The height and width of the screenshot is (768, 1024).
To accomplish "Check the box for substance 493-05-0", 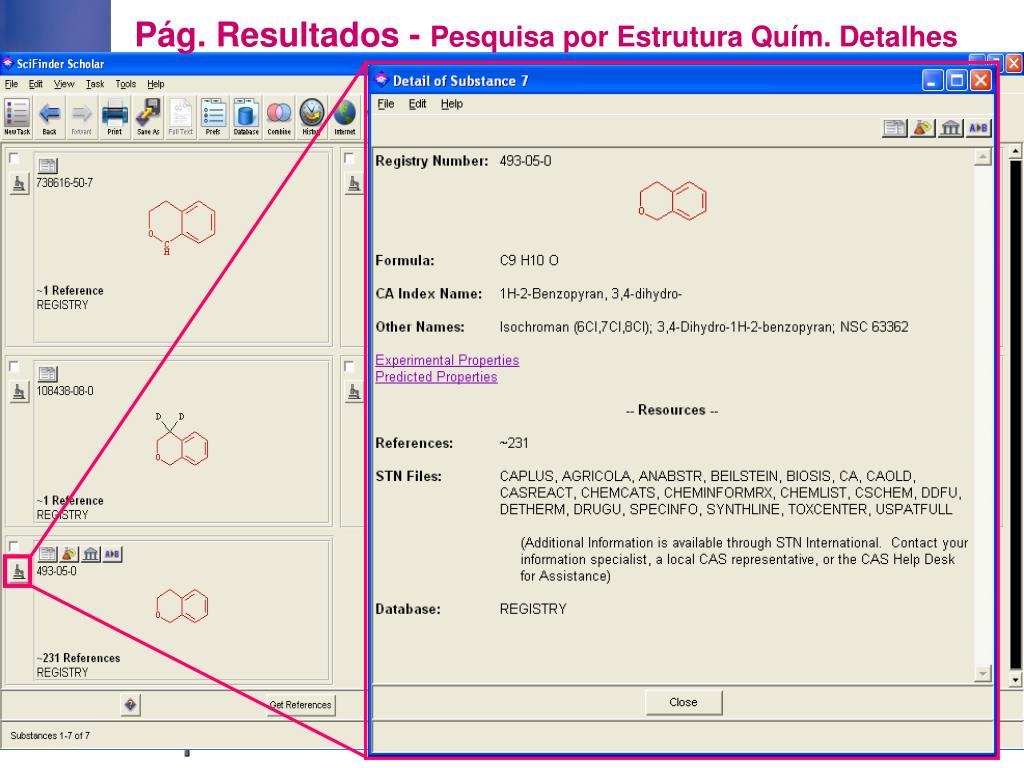I will pyautogui.click(x=14, y=547).
